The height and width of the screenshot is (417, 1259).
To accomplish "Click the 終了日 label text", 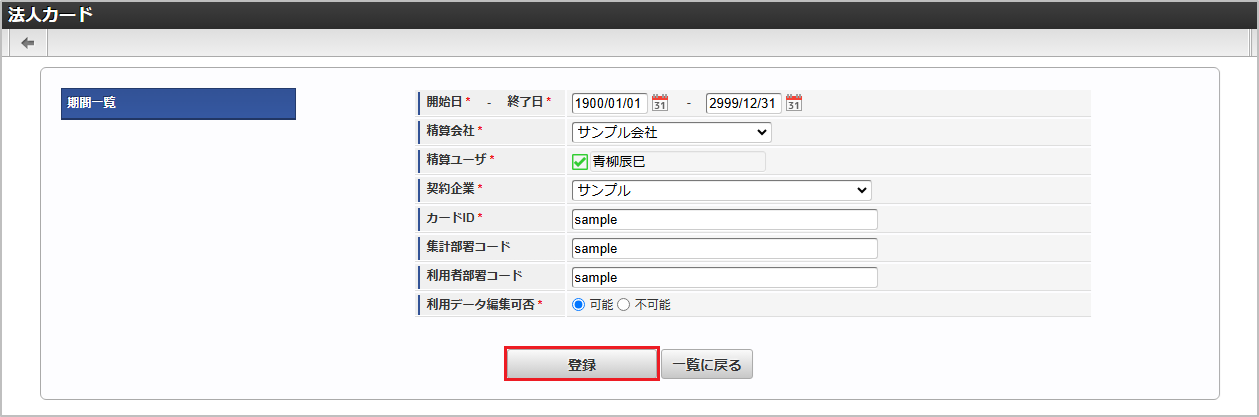I will 526,101.
